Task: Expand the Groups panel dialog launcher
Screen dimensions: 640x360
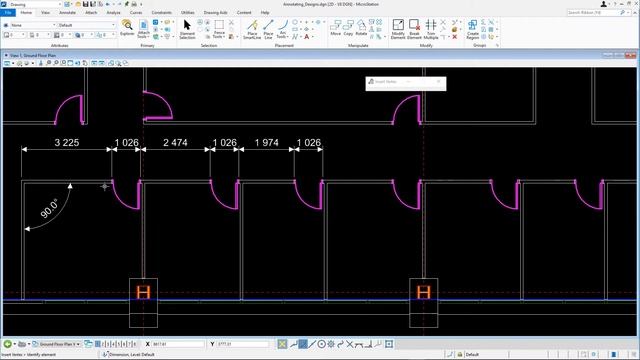Action: click(x=497, y=45)
